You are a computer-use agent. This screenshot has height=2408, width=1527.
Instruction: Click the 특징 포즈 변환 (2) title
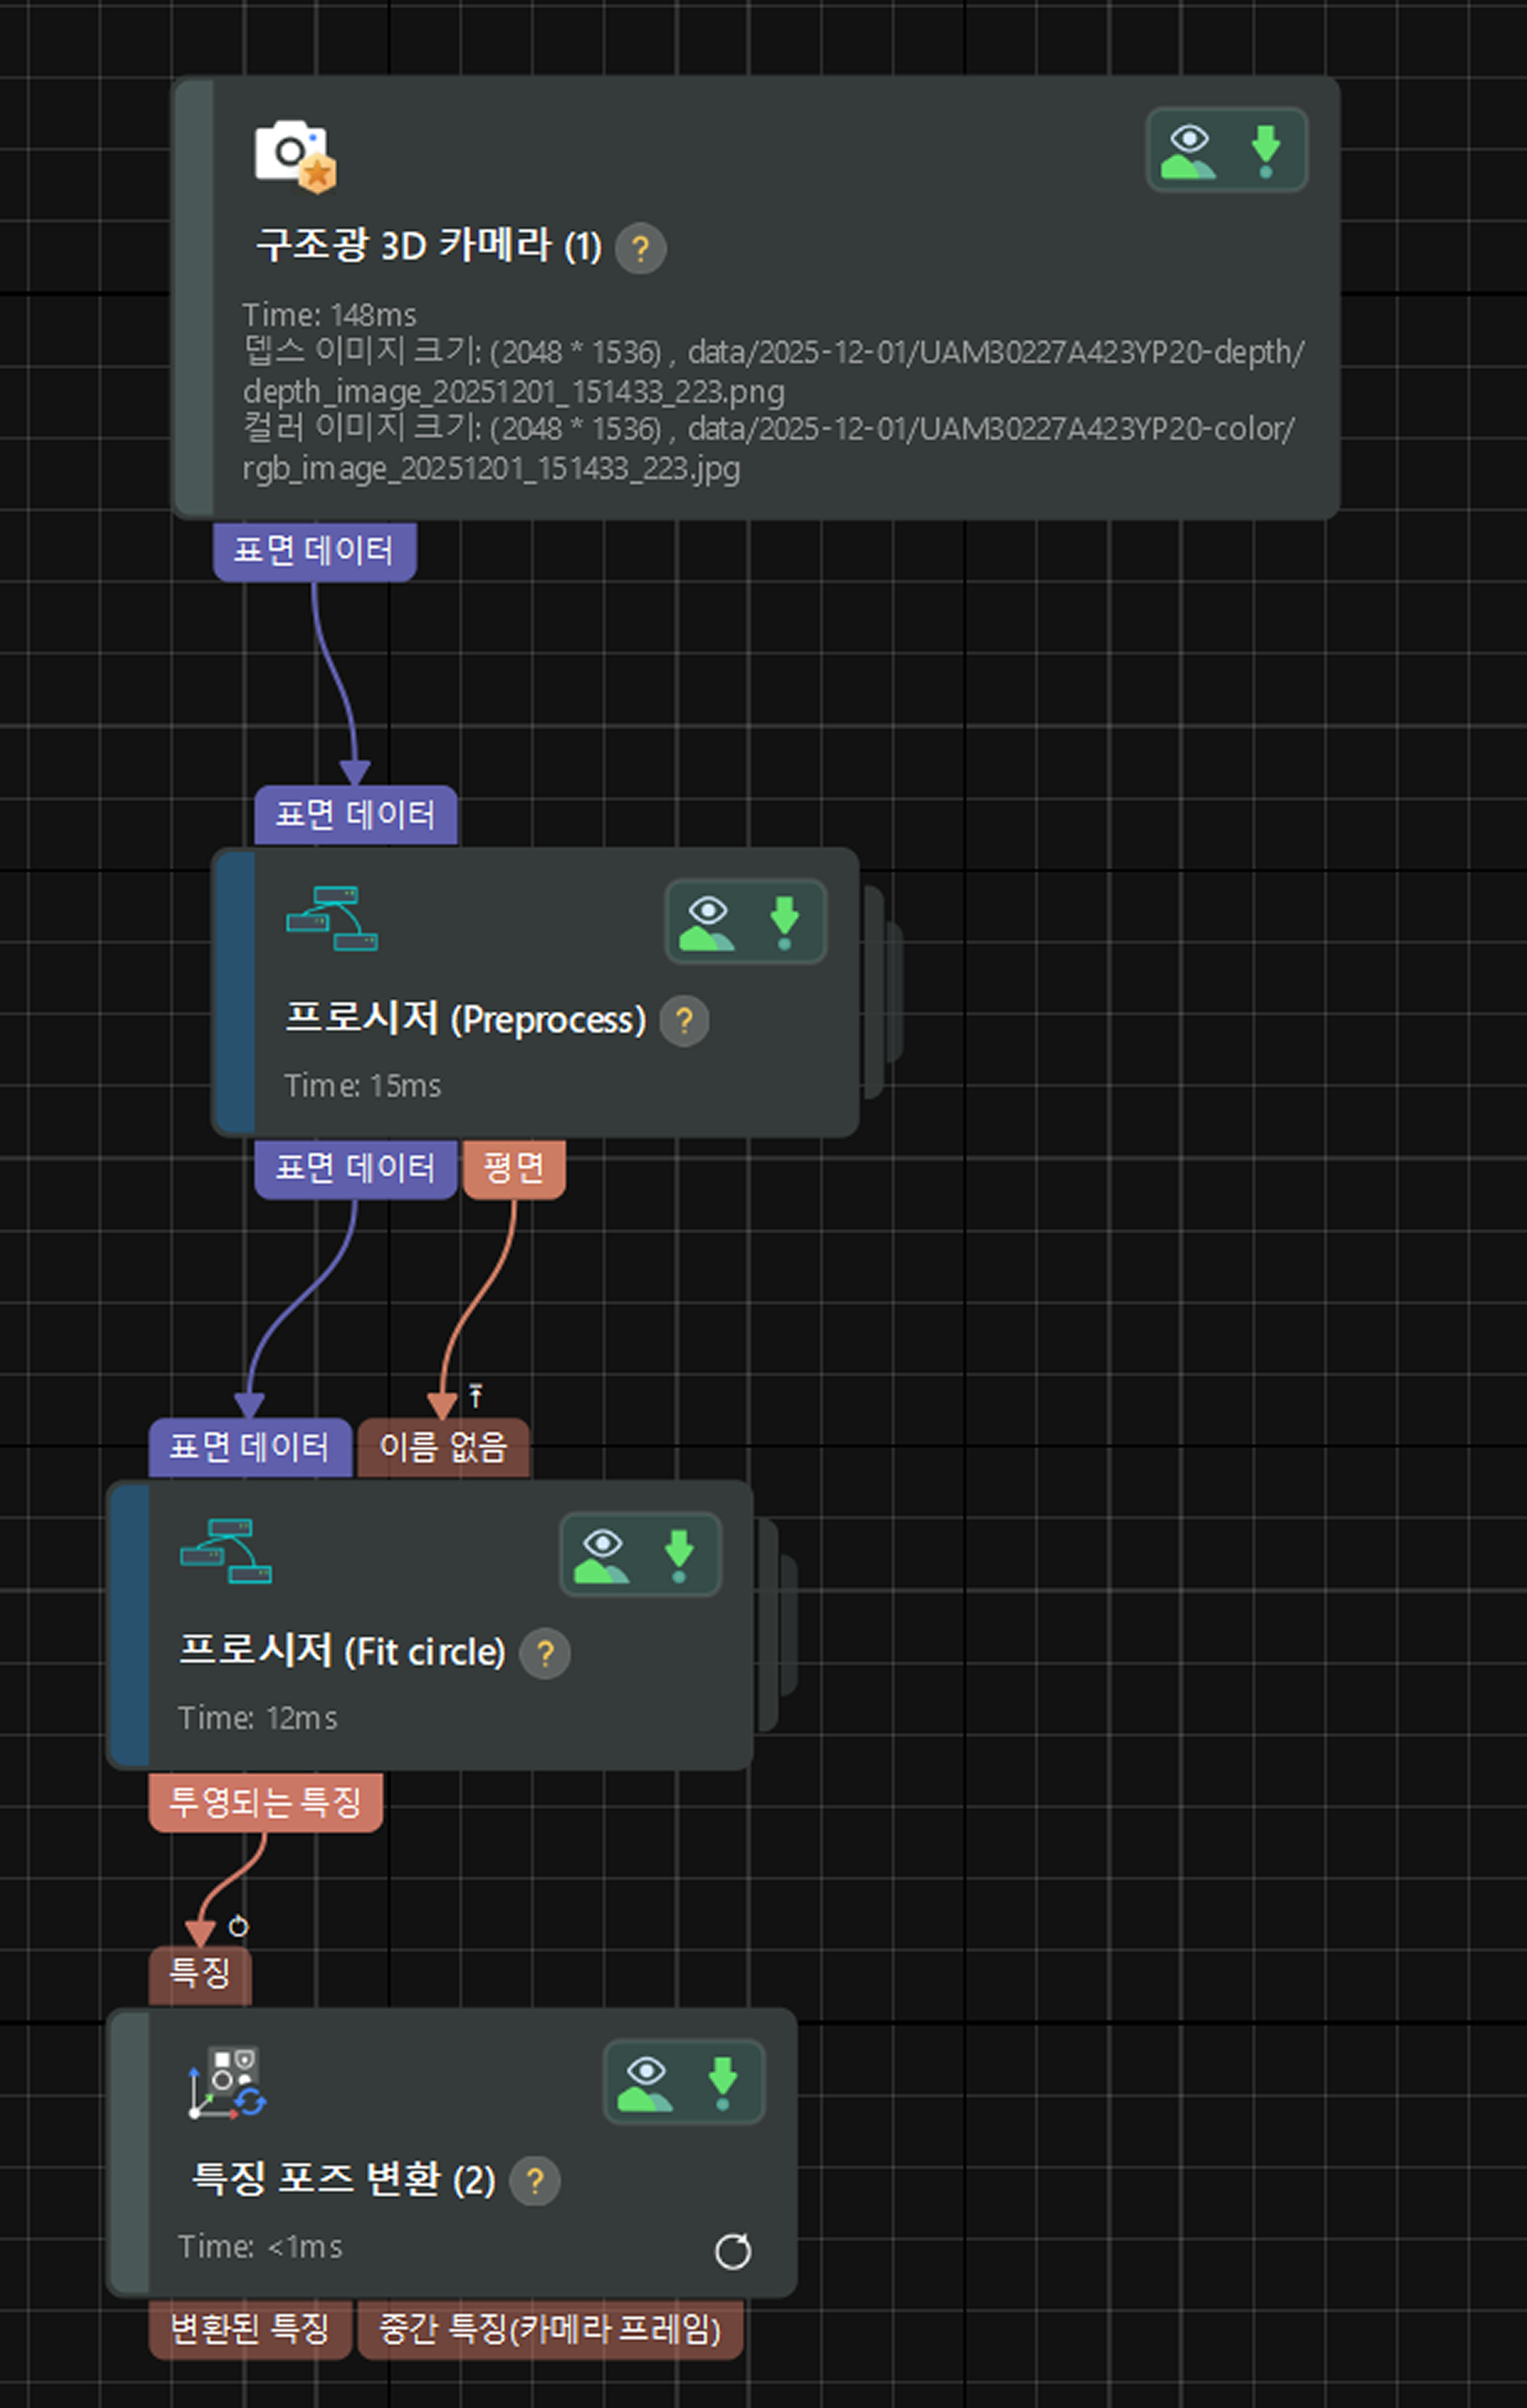343,2179
